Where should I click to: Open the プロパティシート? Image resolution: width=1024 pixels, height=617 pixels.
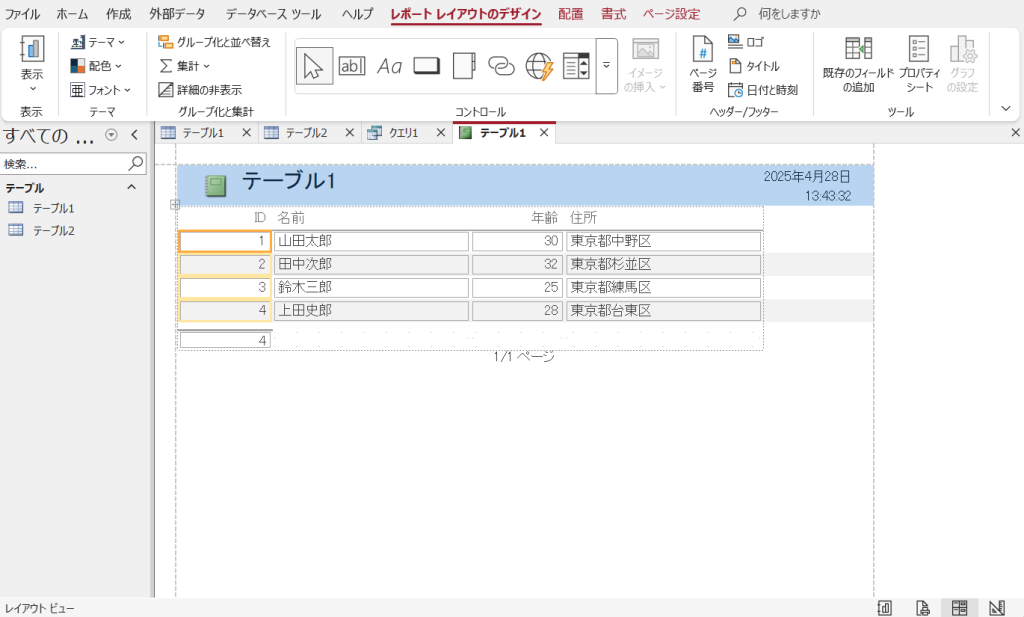pos(920,65)
